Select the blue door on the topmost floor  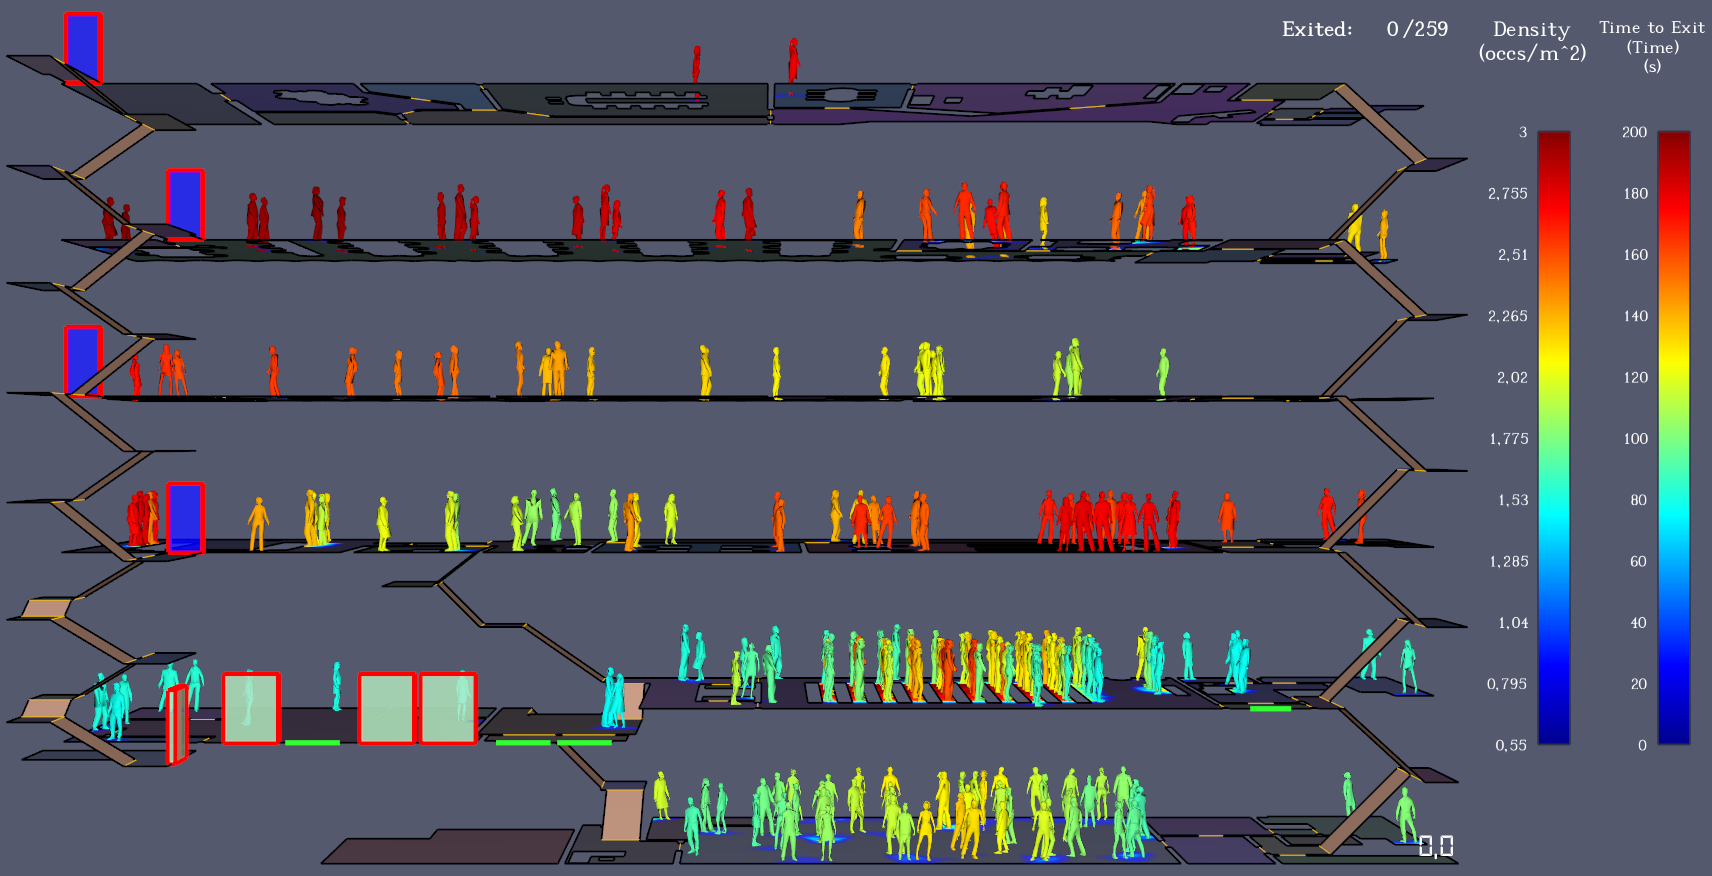[83, 48]
